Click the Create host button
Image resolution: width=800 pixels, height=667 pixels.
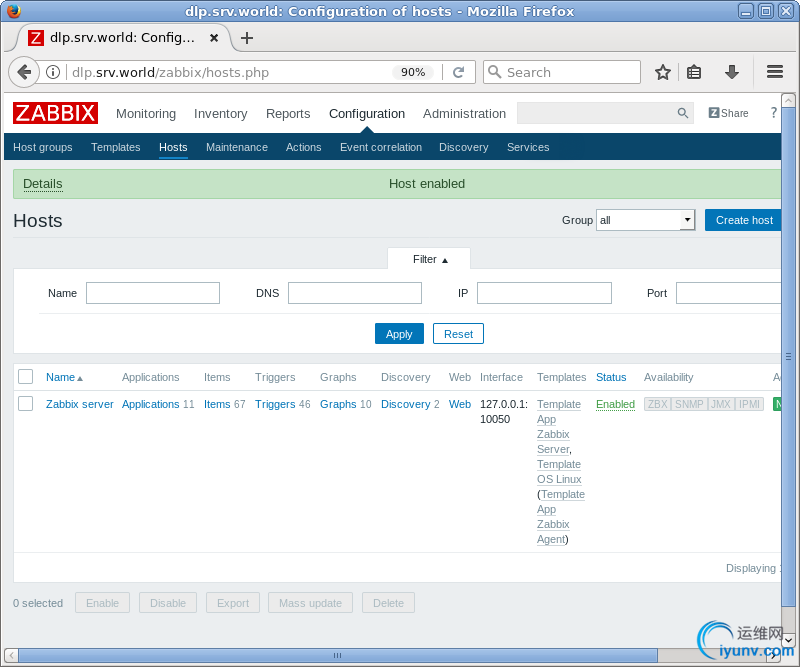point(743,220)
